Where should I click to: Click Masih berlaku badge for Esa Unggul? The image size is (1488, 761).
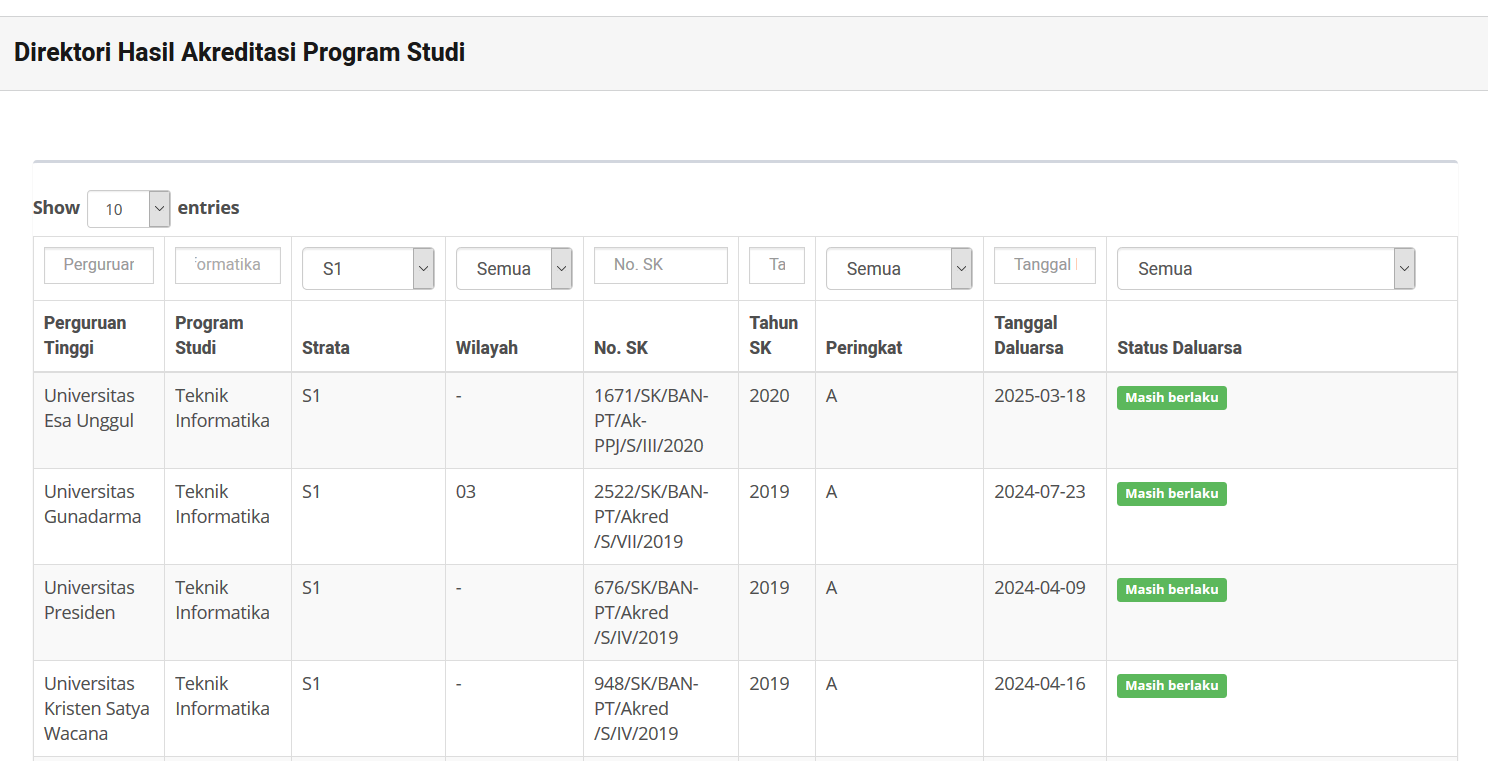(x=1172, y=398)
